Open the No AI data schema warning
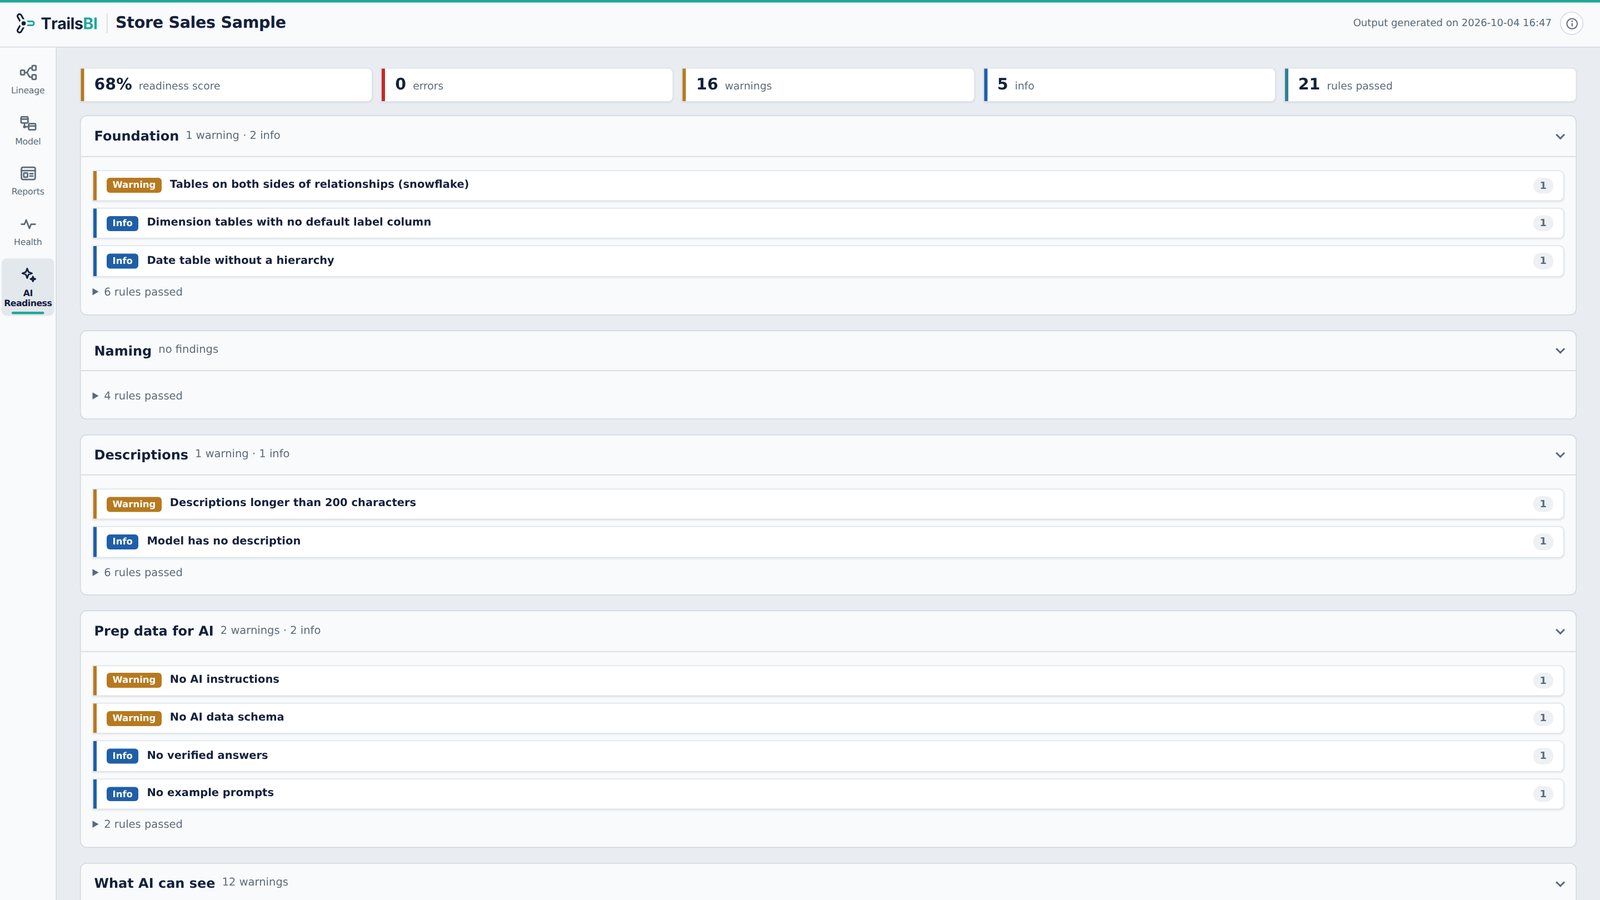This screenshot has height=900, width=1600. coord(828,718)
